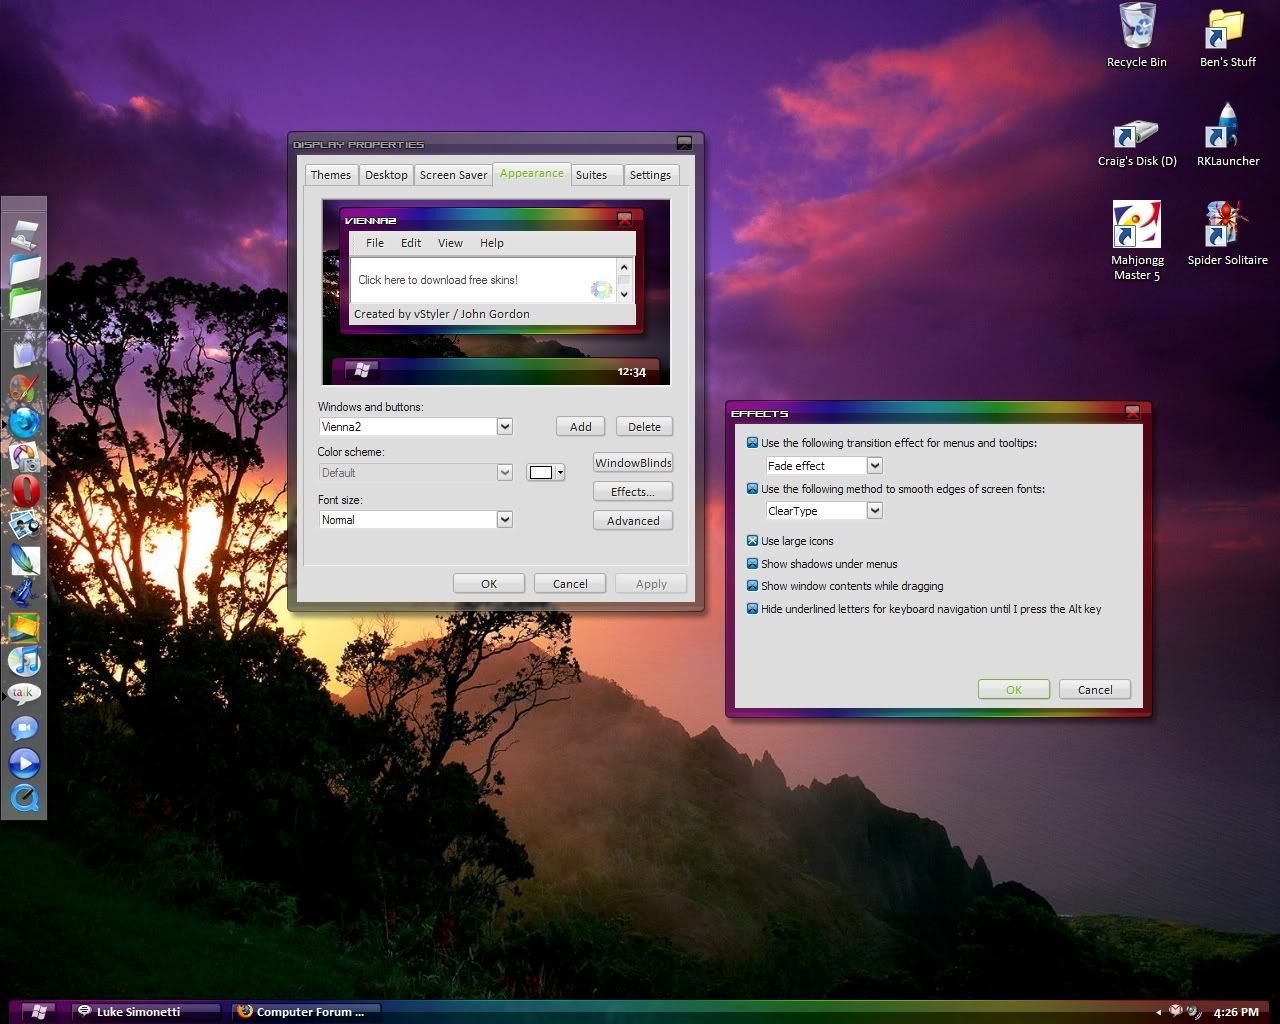Launch the blue frog app in the dock
Image resolution: width=1280 pixels, height=1024 pixels.
click(x=25, y=592)
